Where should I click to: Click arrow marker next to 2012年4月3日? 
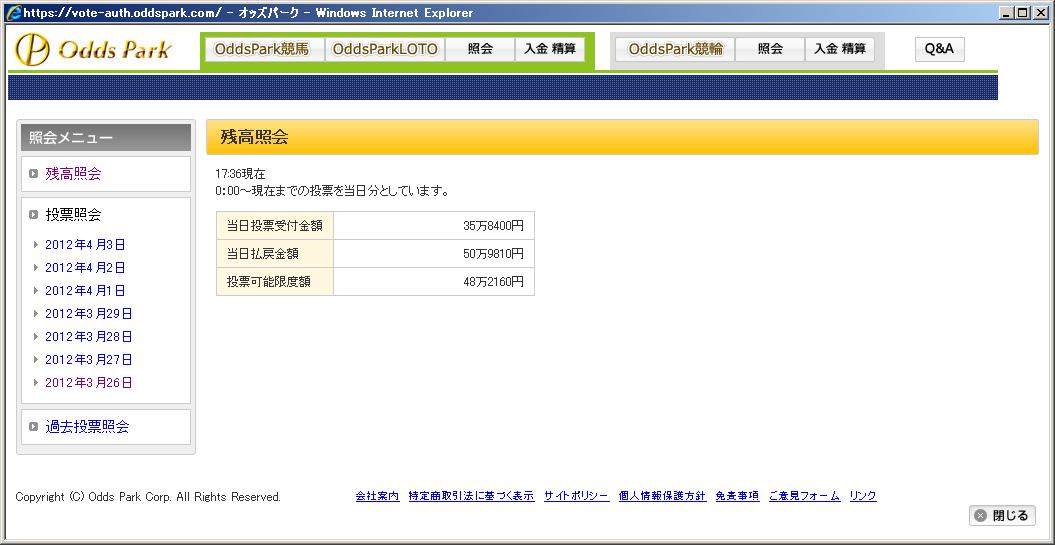[x=36, y=245]
